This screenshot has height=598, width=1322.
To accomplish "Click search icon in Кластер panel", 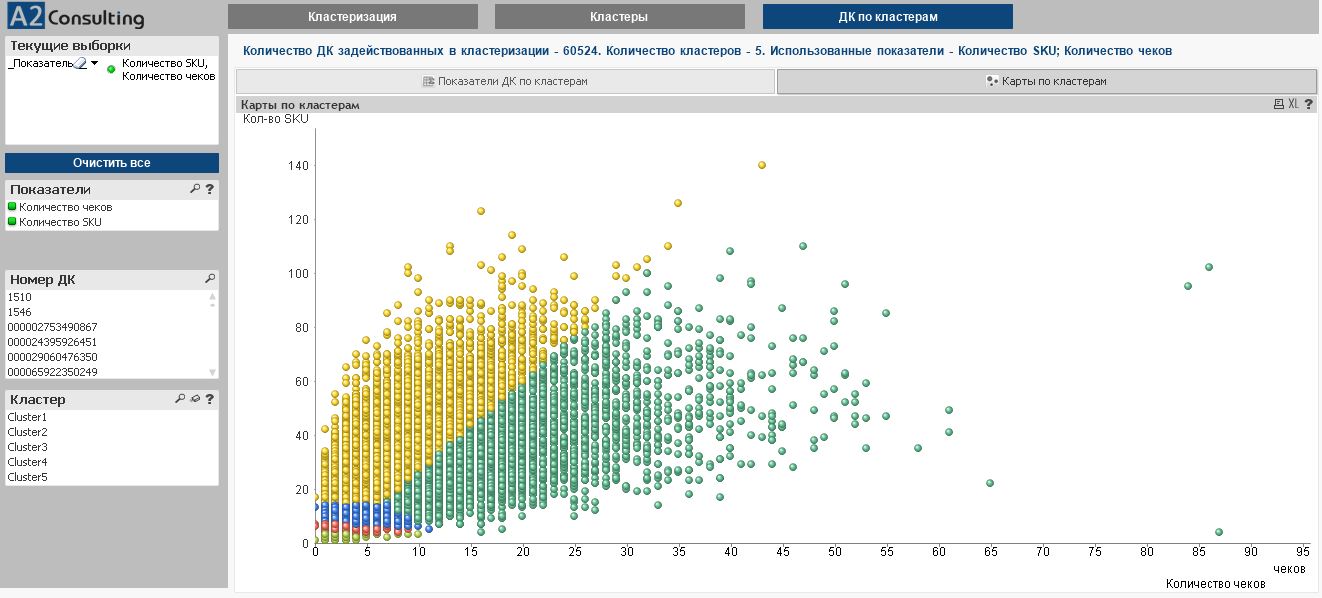I will (180, 399).
